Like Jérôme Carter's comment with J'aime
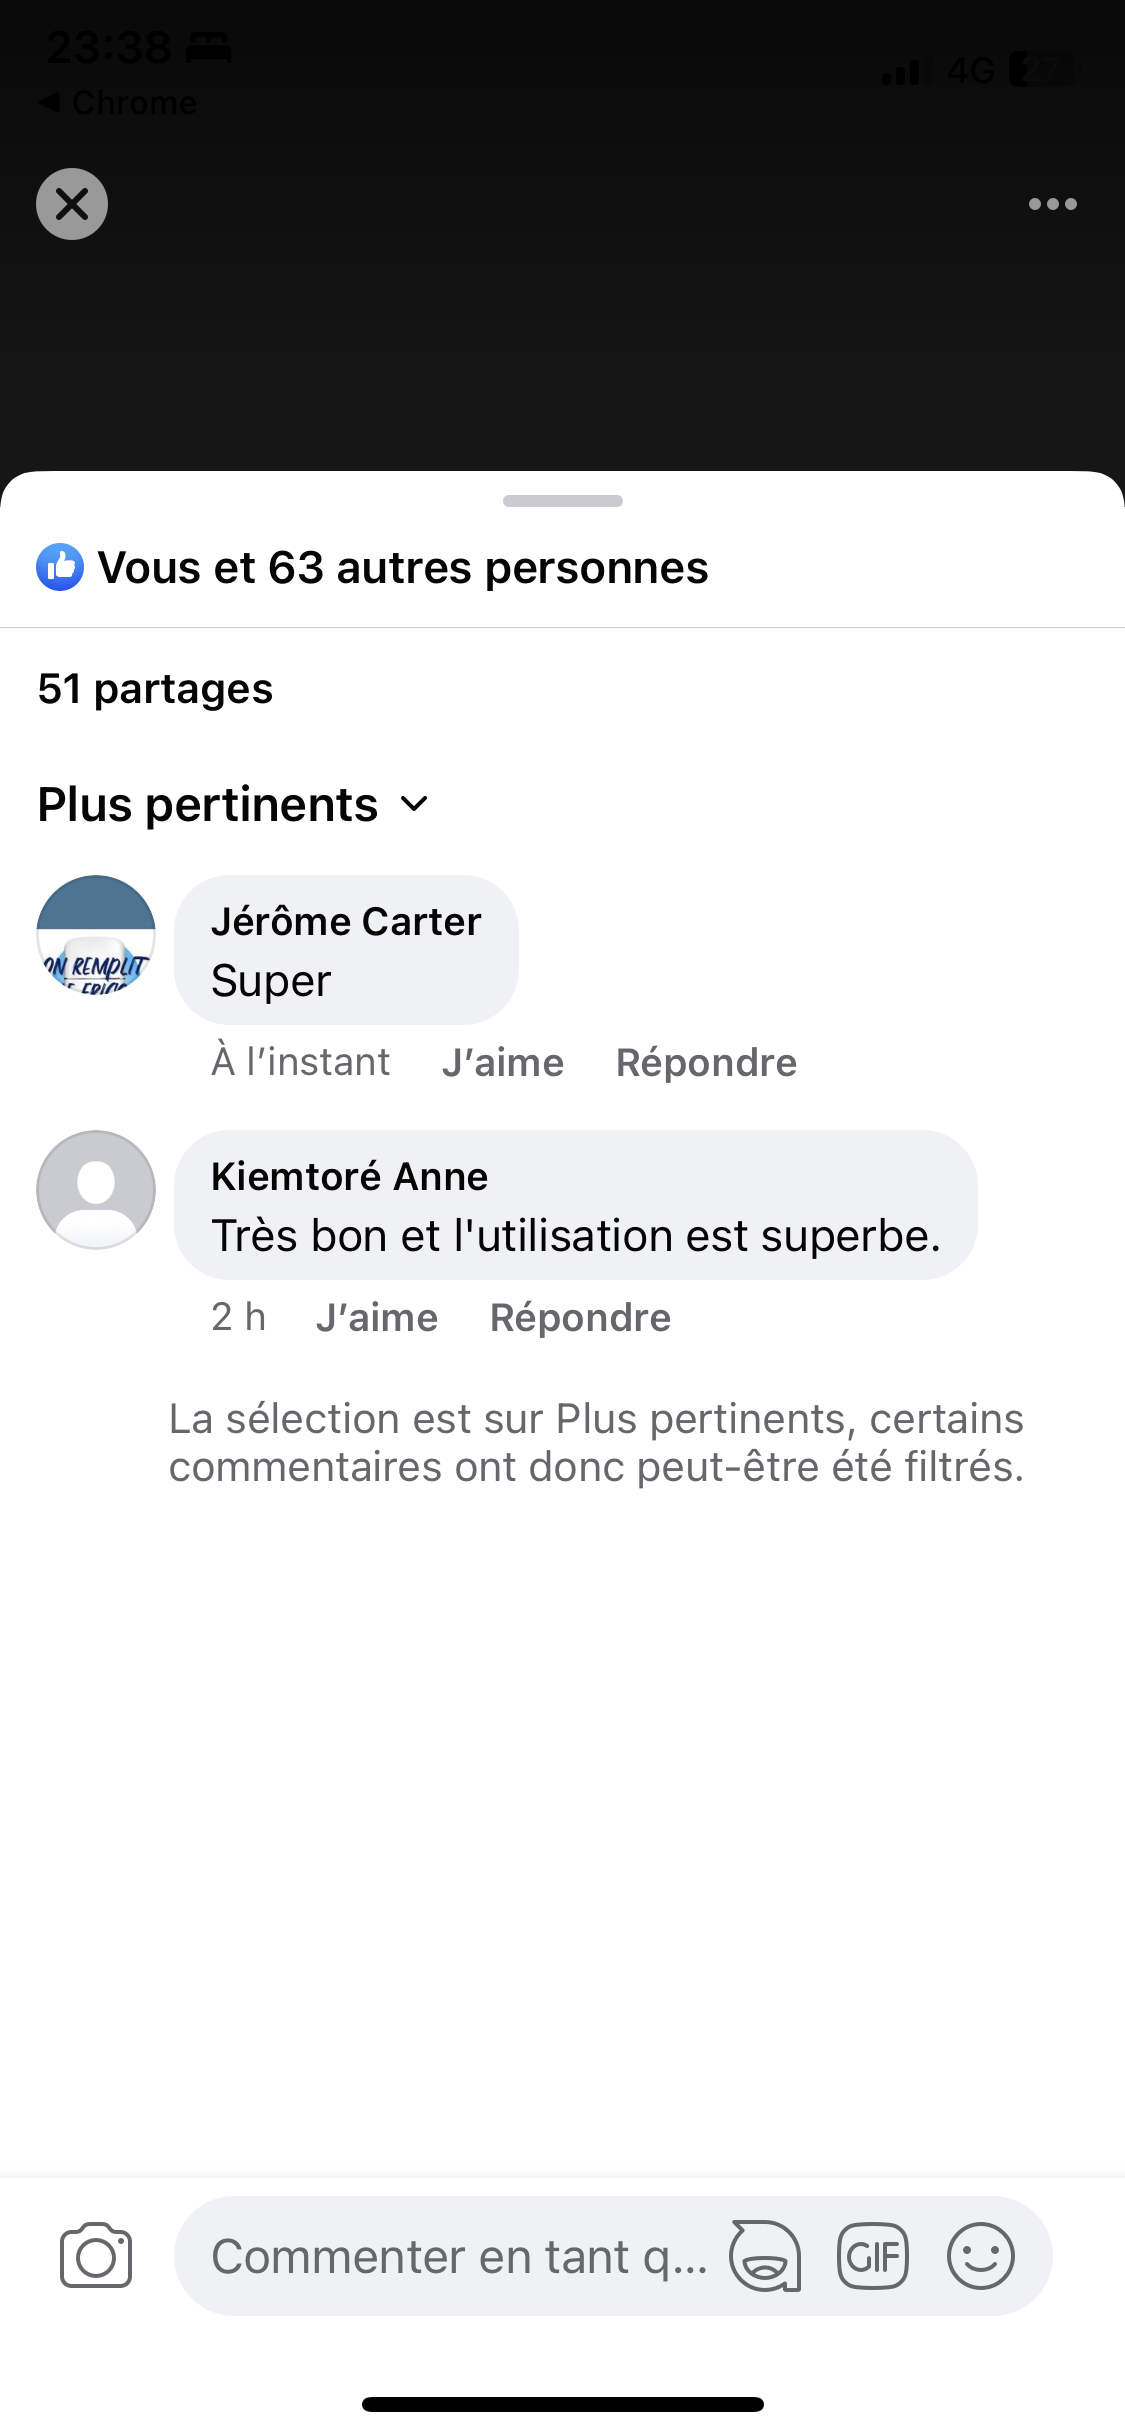 point(503,1062)
